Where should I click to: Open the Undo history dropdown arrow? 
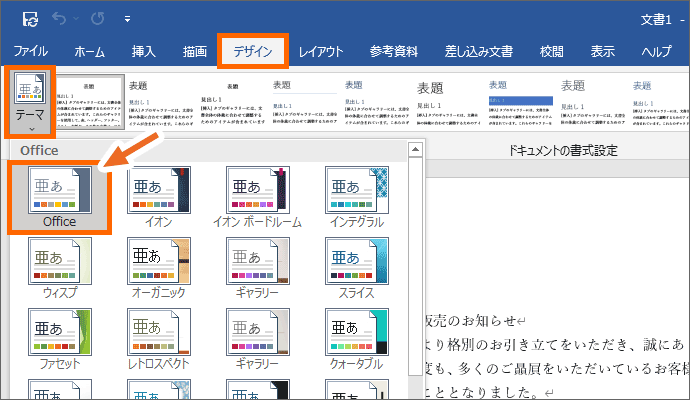(x=76, y=19)
